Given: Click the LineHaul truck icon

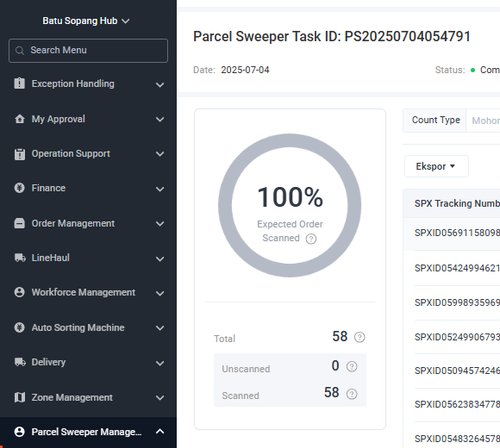Looking at the screenshot, I should click(20, 258).
